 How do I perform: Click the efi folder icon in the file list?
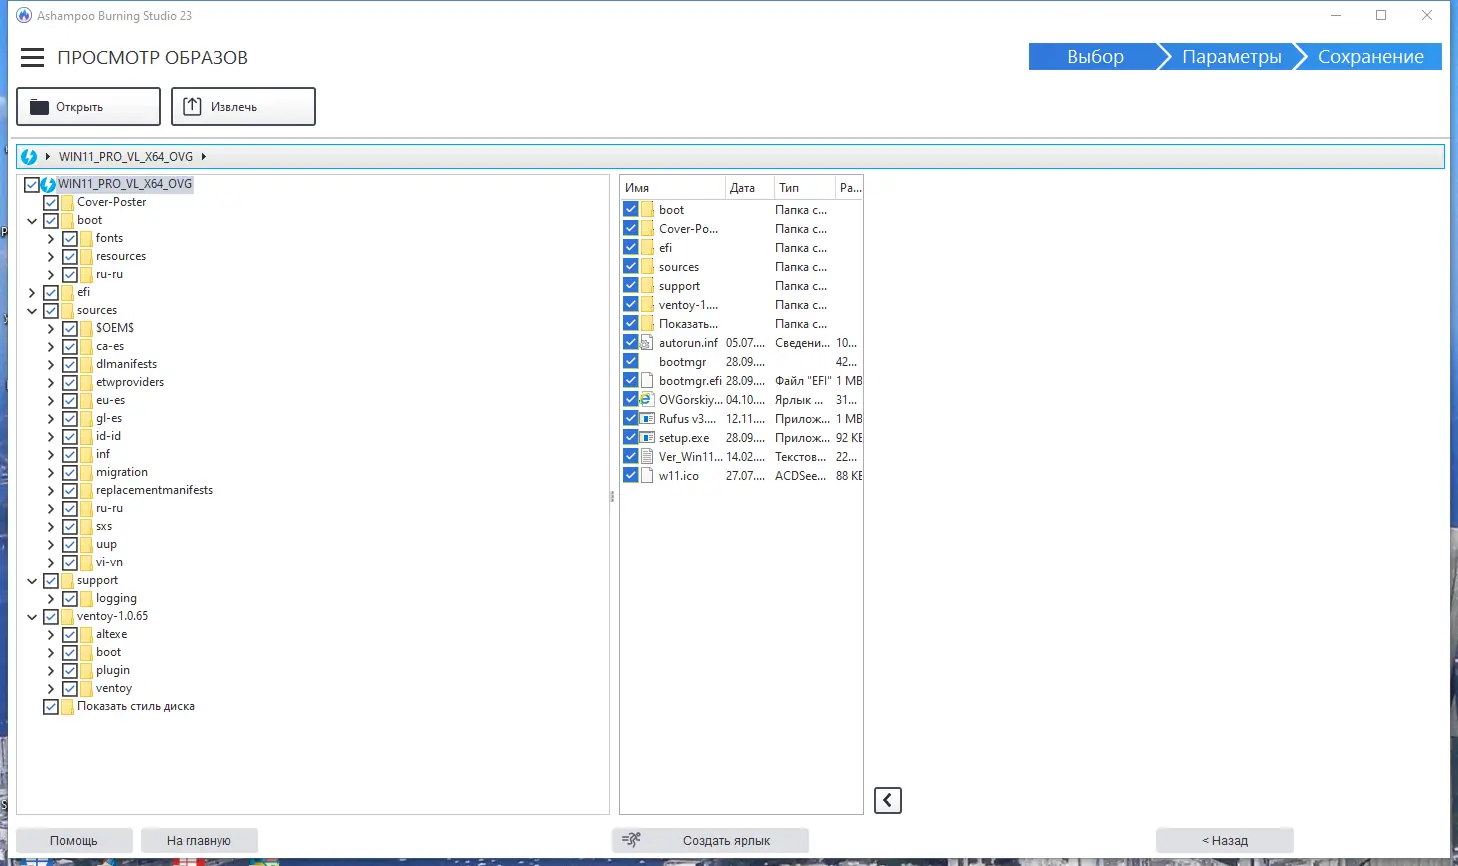pyautogui.click(x=647, y=248)
